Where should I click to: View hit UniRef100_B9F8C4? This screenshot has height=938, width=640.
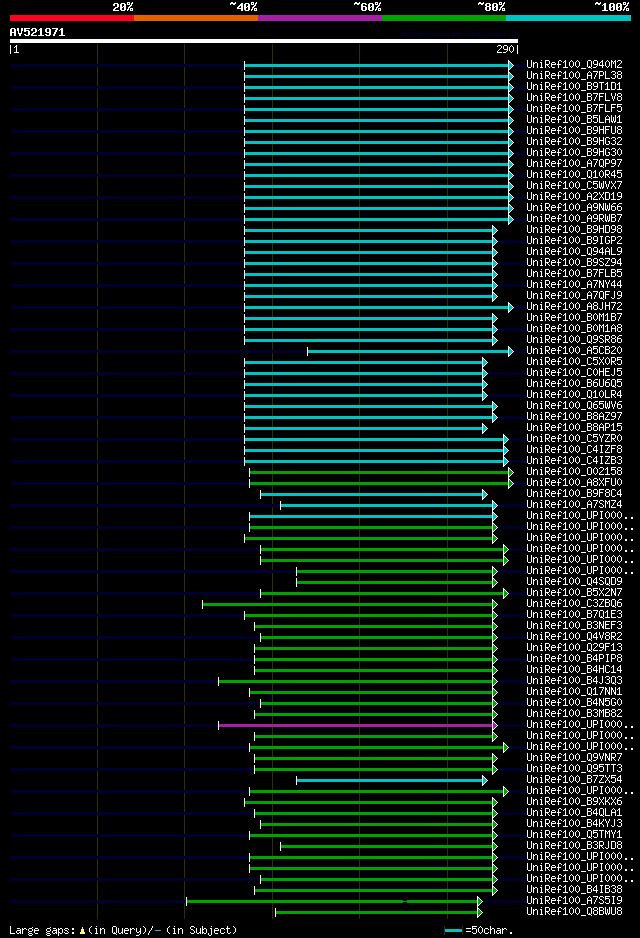coord(574,494)
